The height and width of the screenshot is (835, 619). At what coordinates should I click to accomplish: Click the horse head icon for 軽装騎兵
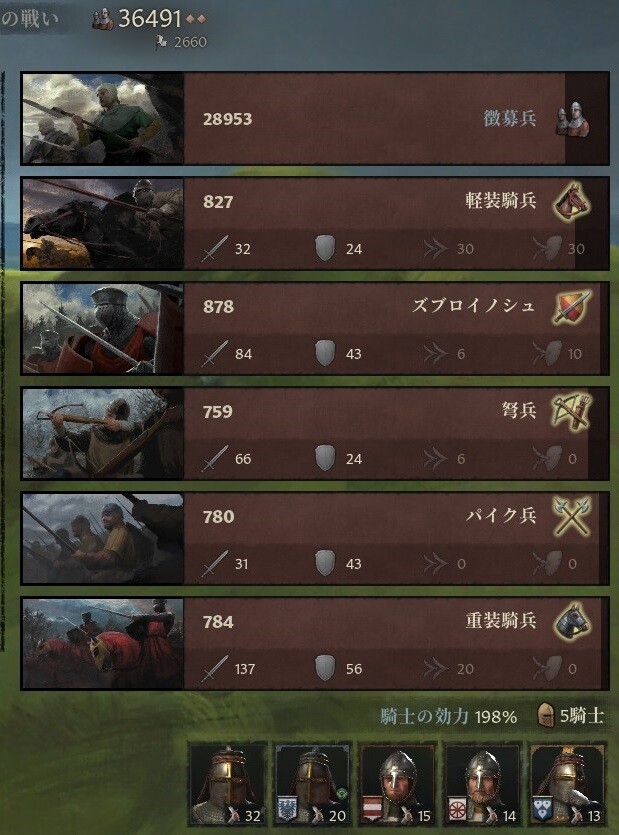[x=572, y=202]
